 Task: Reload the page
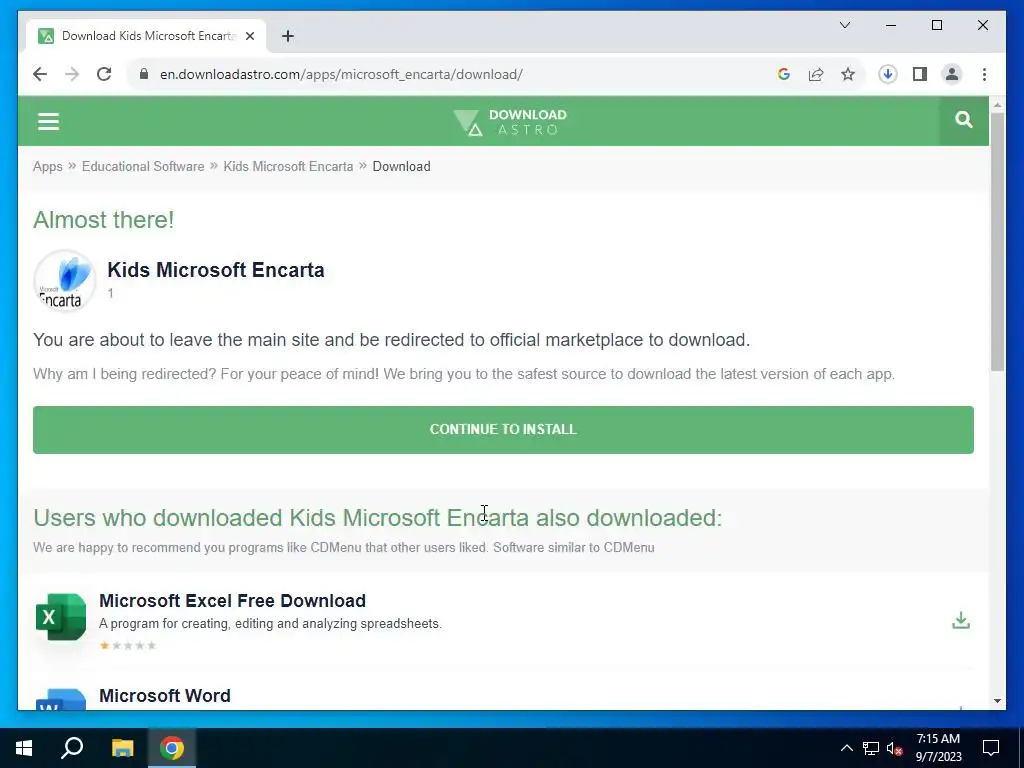[x=104, y=74]
